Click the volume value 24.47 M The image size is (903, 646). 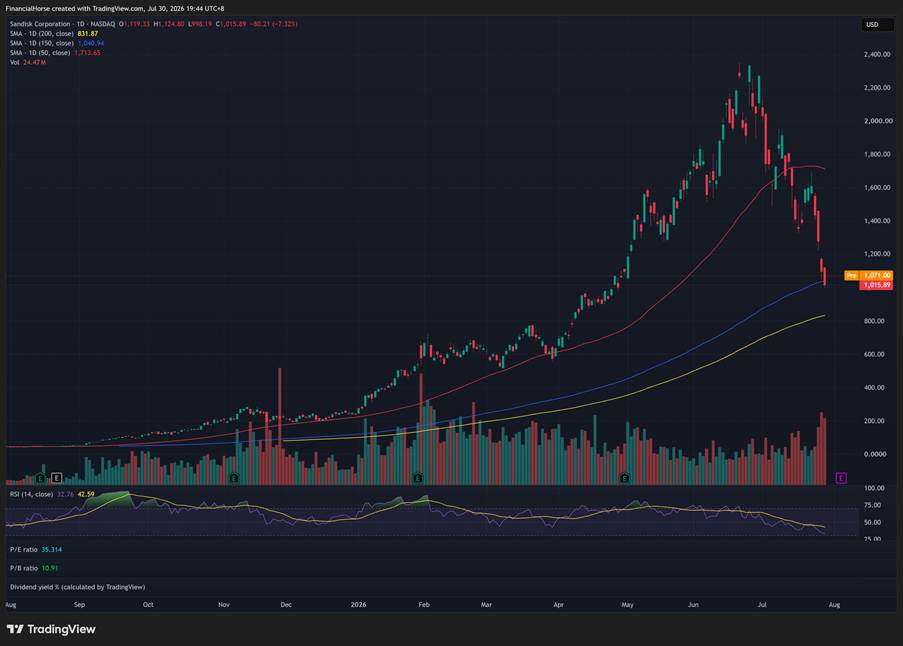point(35,62)
